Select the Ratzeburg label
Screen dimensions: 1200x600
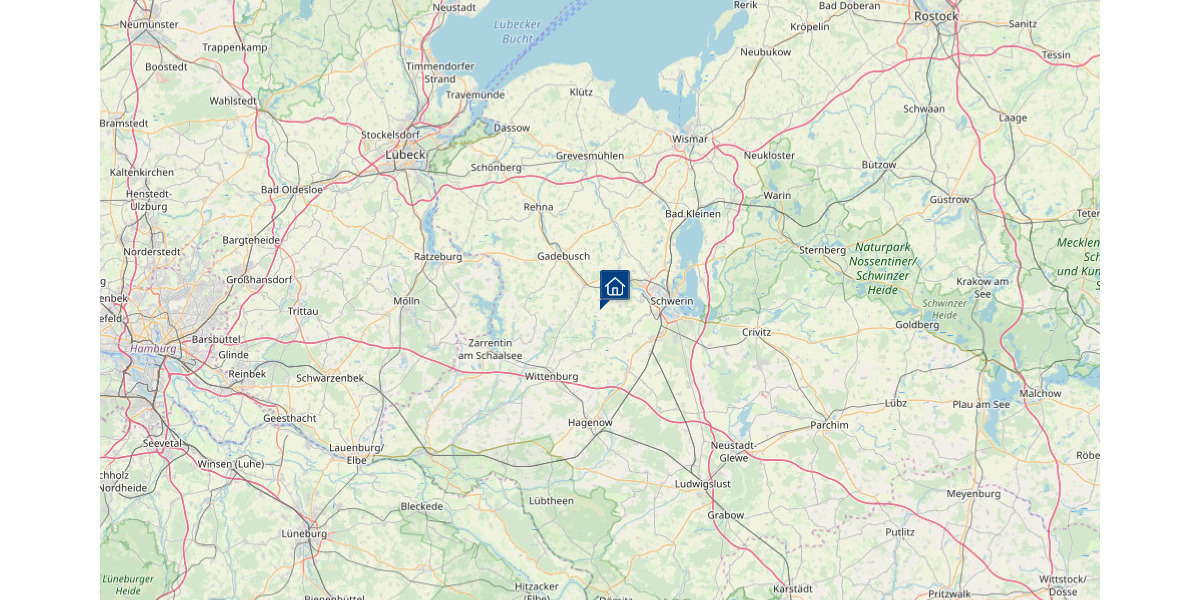[x=438, y=257]
